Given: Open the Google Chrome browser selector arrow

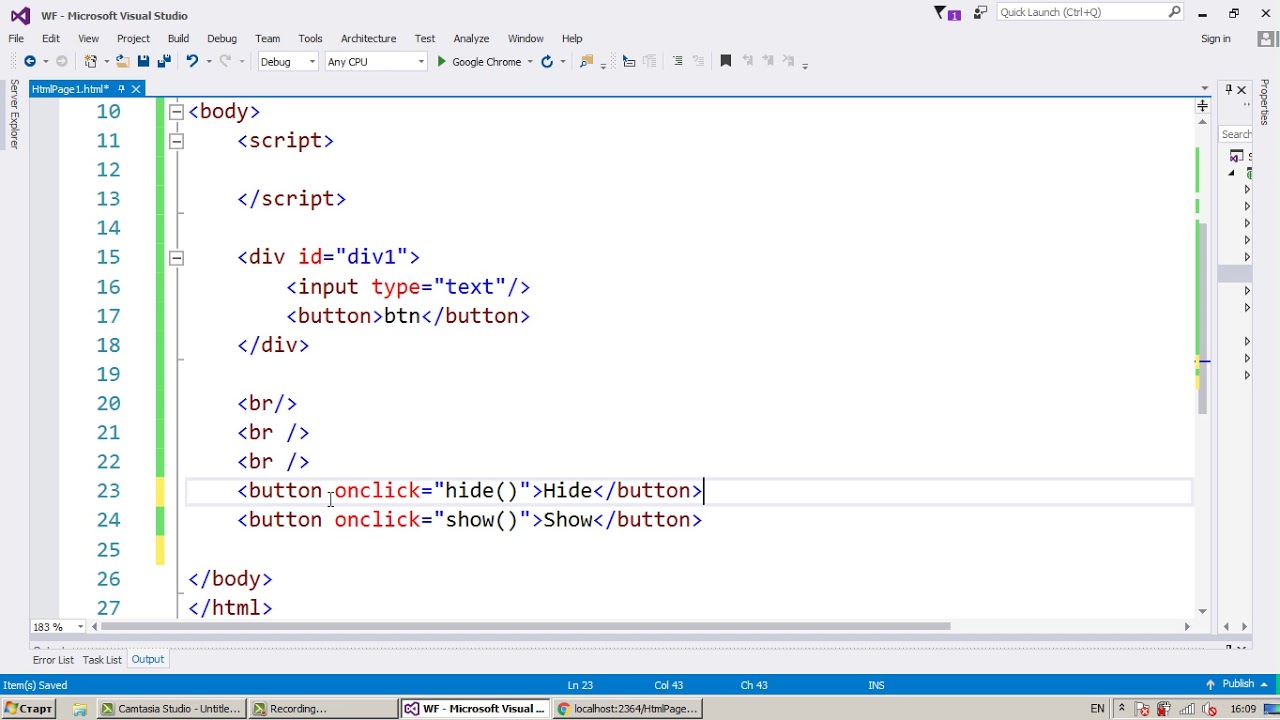Looking at the screenshot, I should coord(530,62).
